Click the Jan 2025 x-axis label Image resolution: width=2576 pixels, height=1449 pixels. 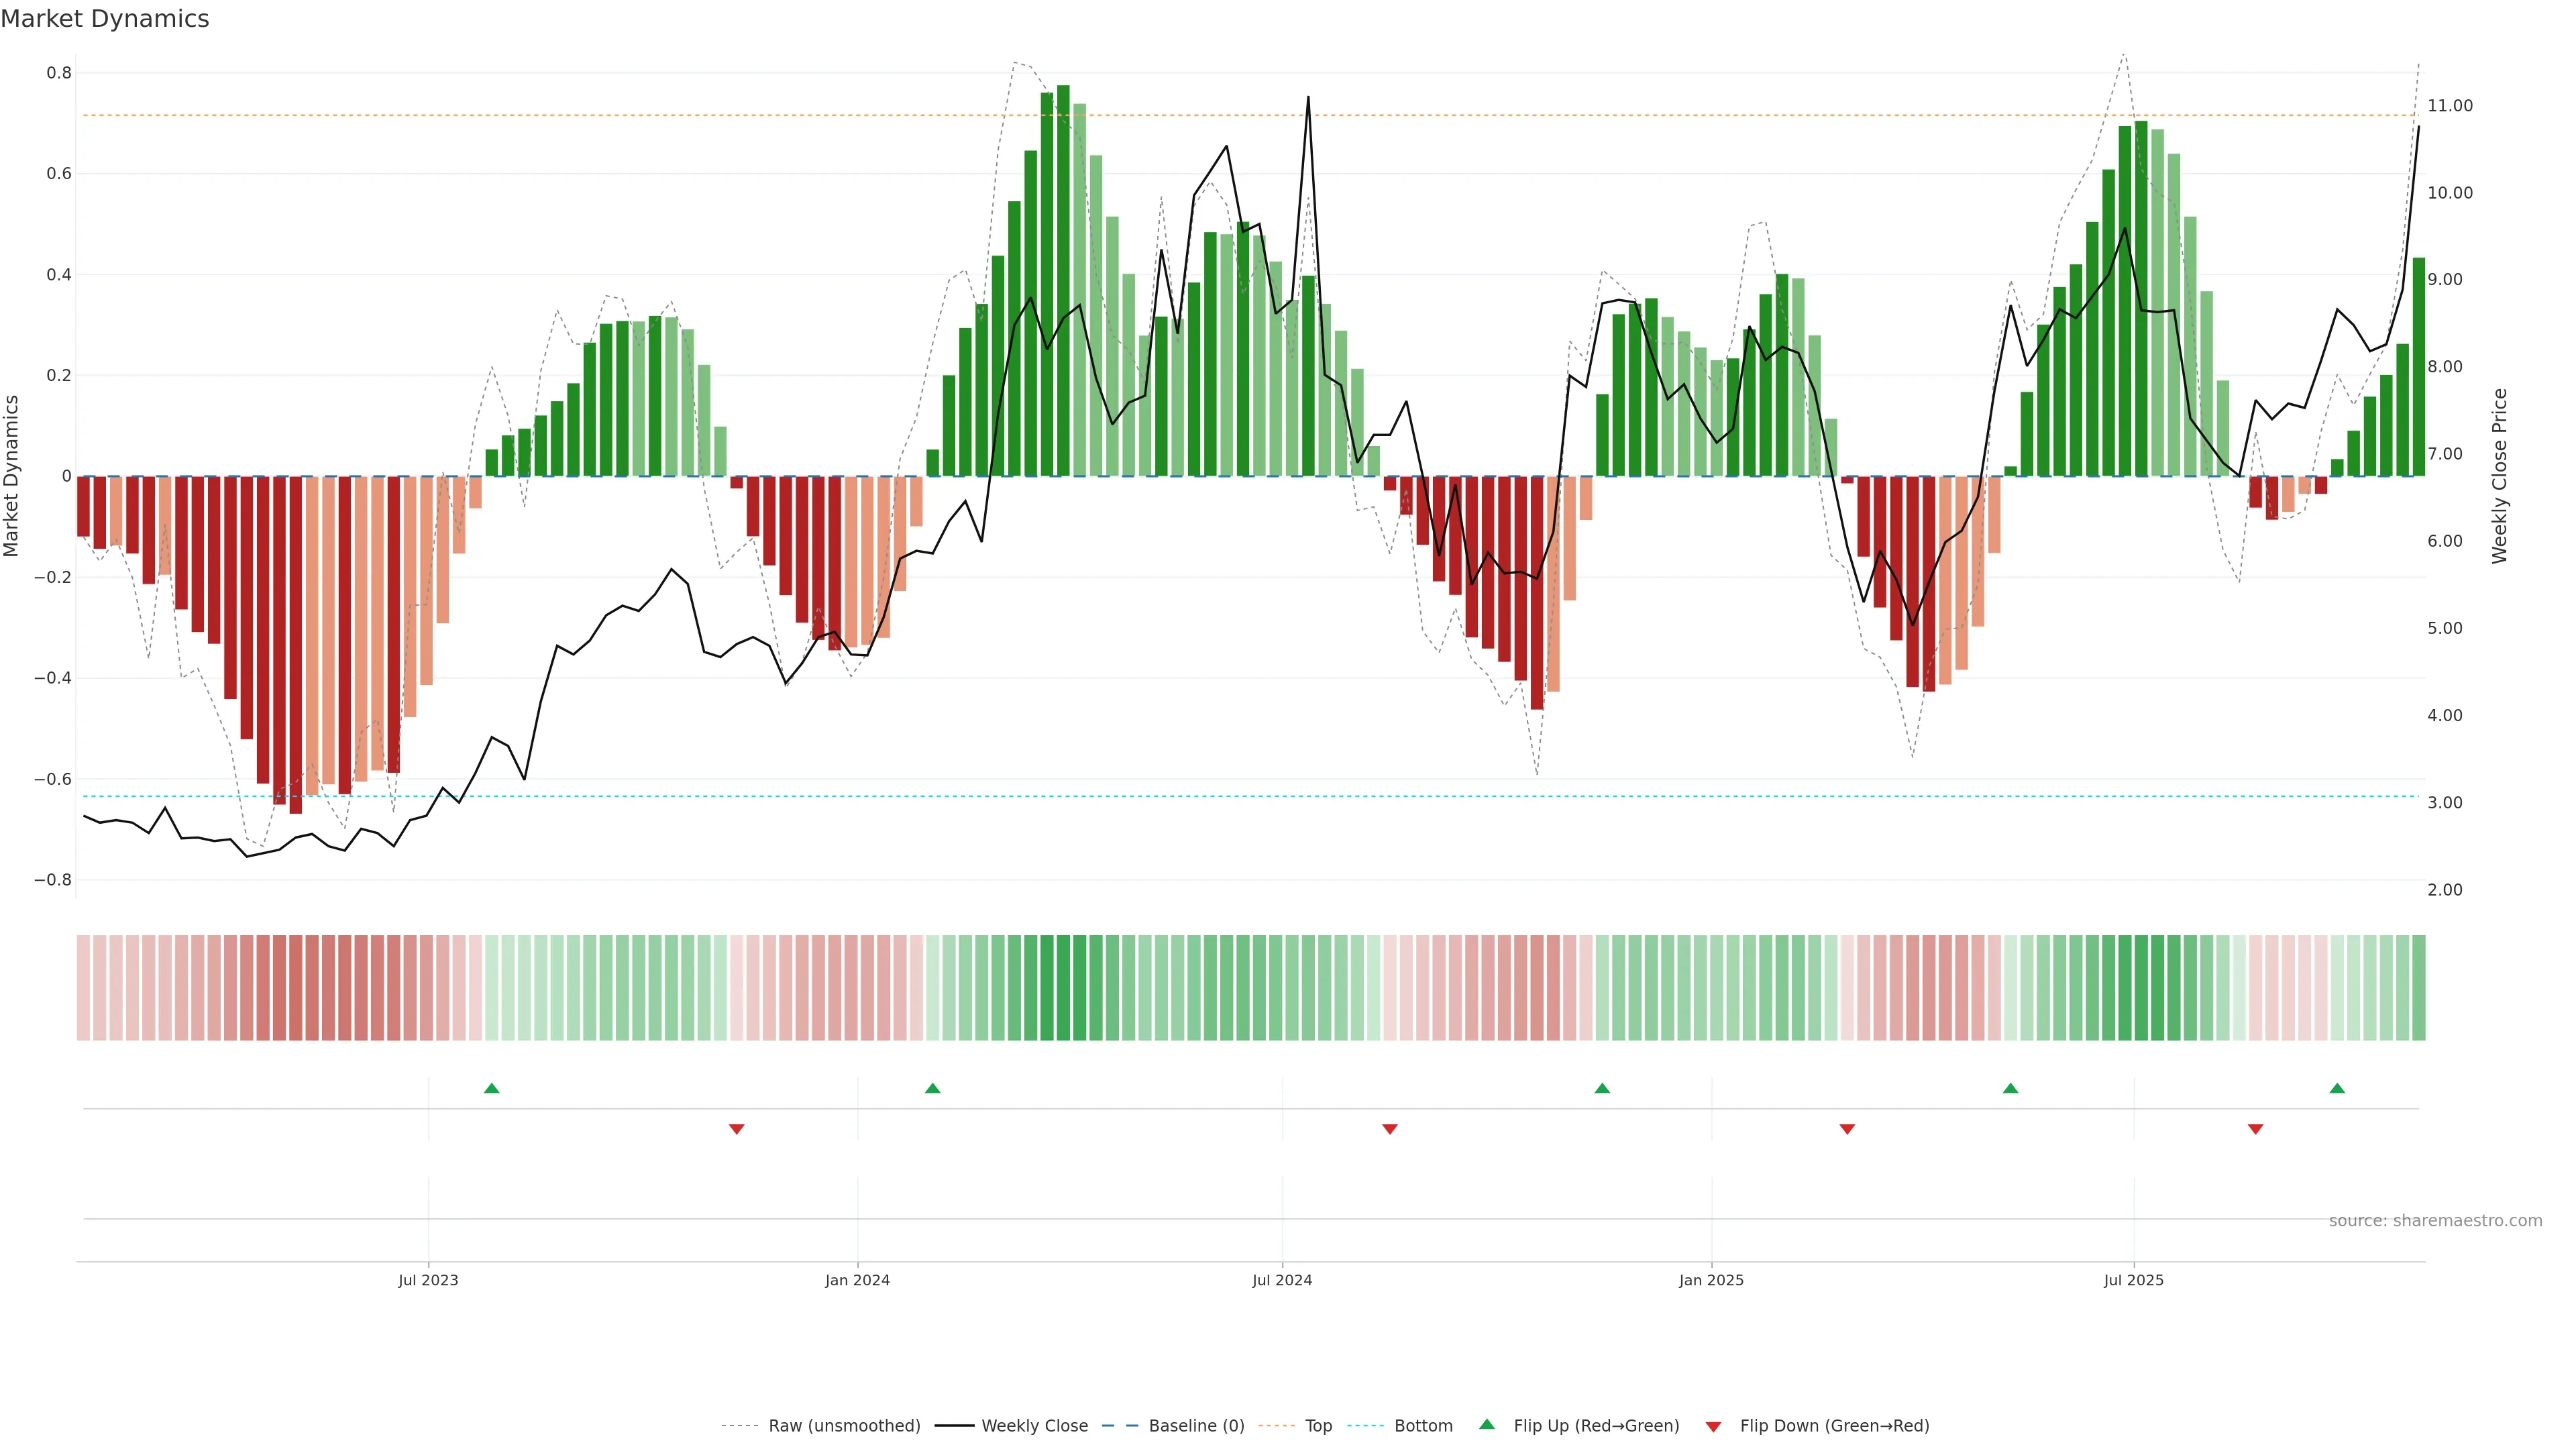pos(1711,1280)
